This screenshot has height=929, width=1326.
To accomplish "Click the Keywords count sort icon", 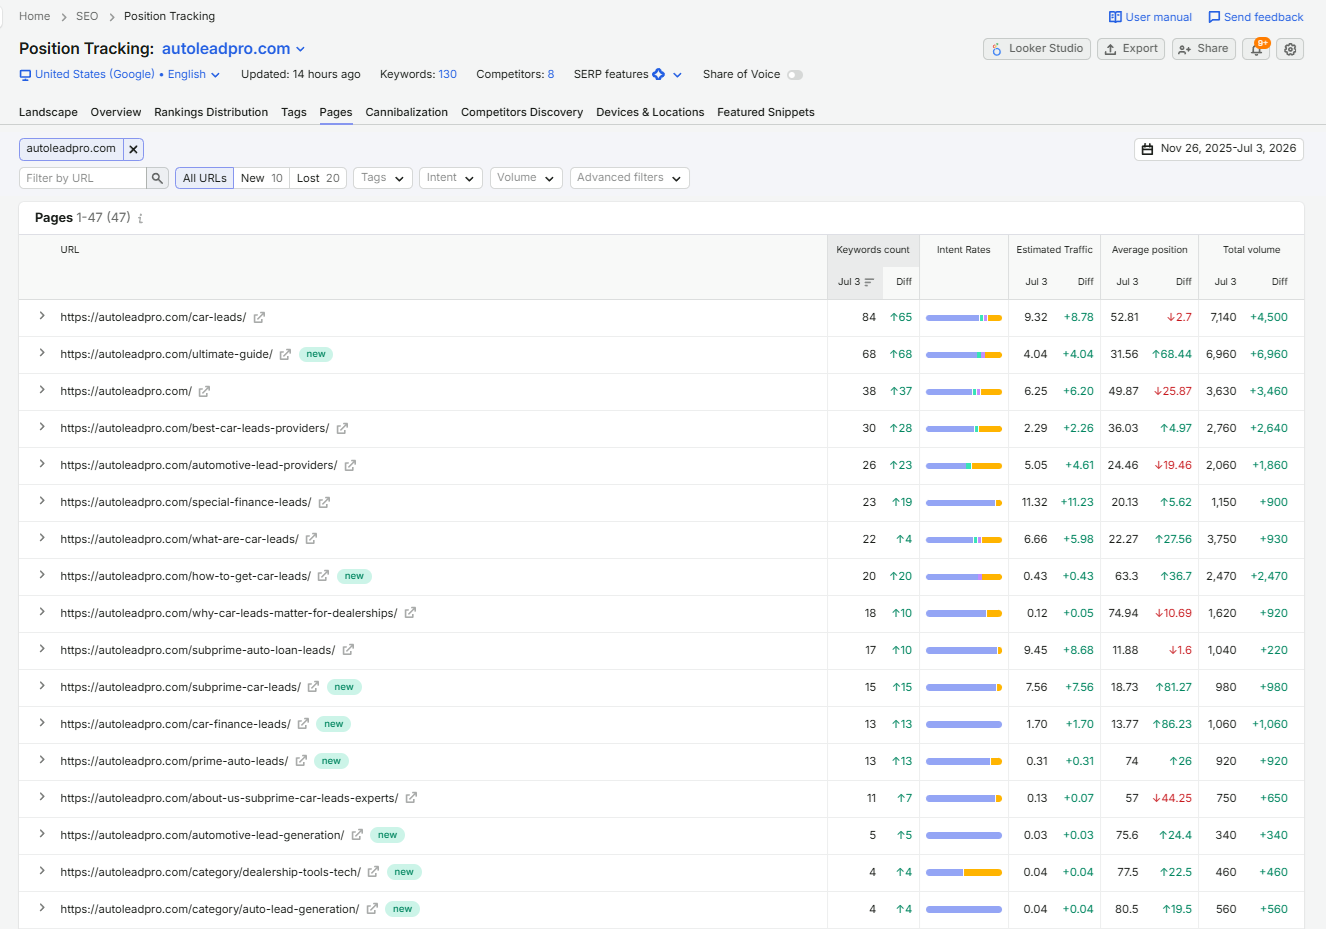I will [869, 282].
